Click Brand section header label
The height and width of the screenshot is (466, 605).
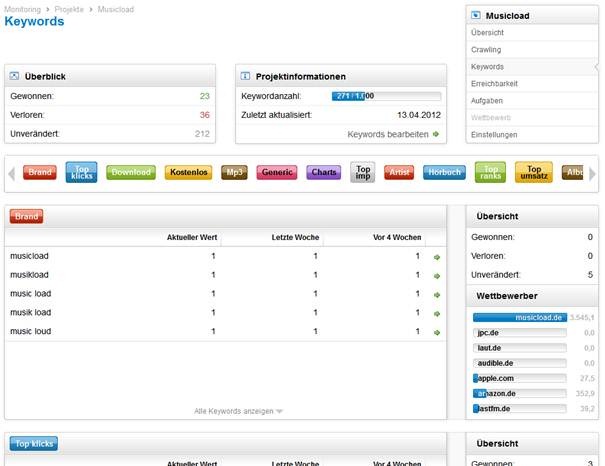26,216
